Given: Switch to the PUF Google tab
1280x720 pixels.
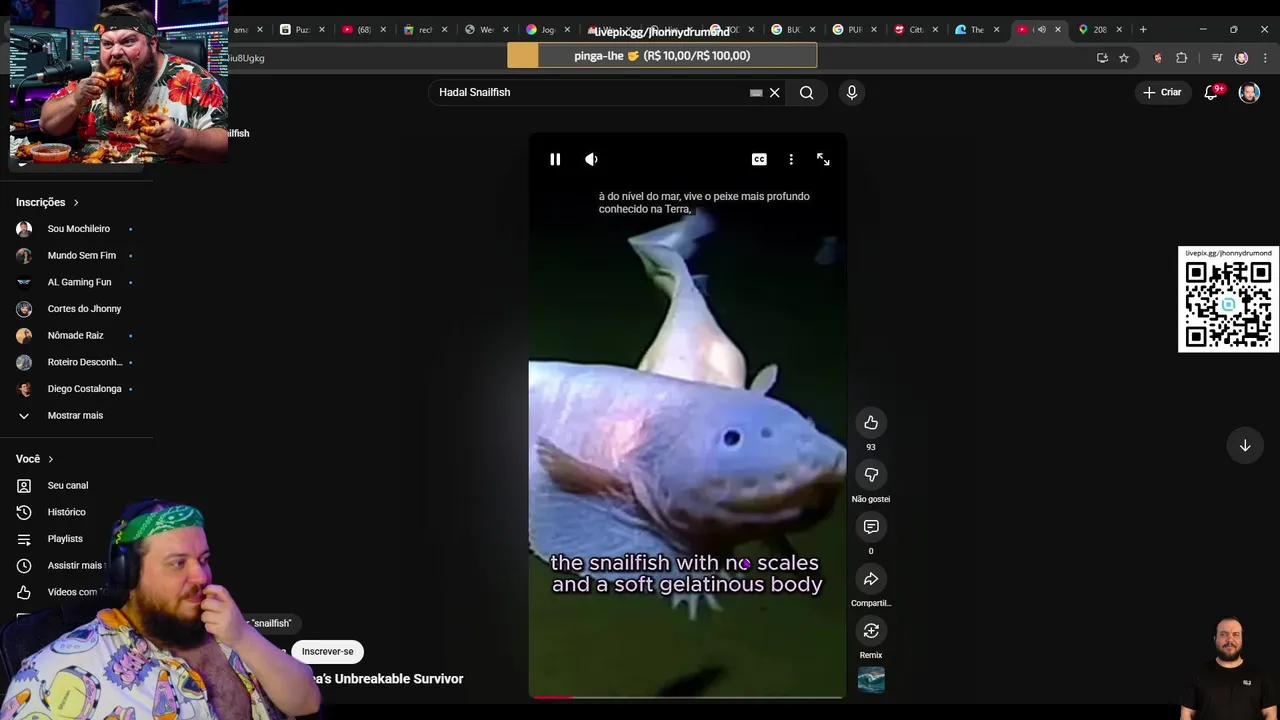Looking at the screenshot, I should tap(853, 29).
